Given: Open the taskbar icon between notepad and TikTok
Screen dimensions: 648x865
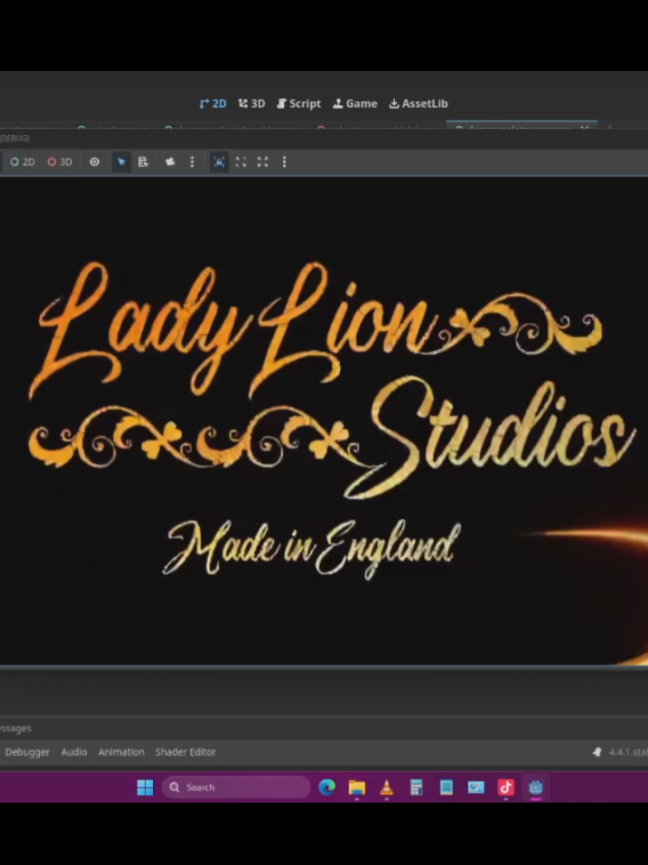Looking at the screenshot, I should pos(476,787).
